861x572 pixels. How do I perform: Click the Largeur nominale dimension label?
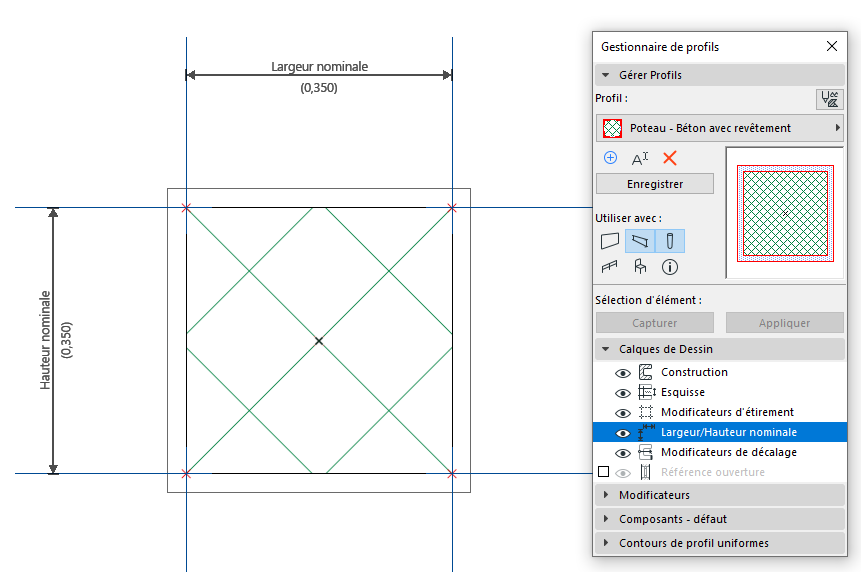[320, 67]
